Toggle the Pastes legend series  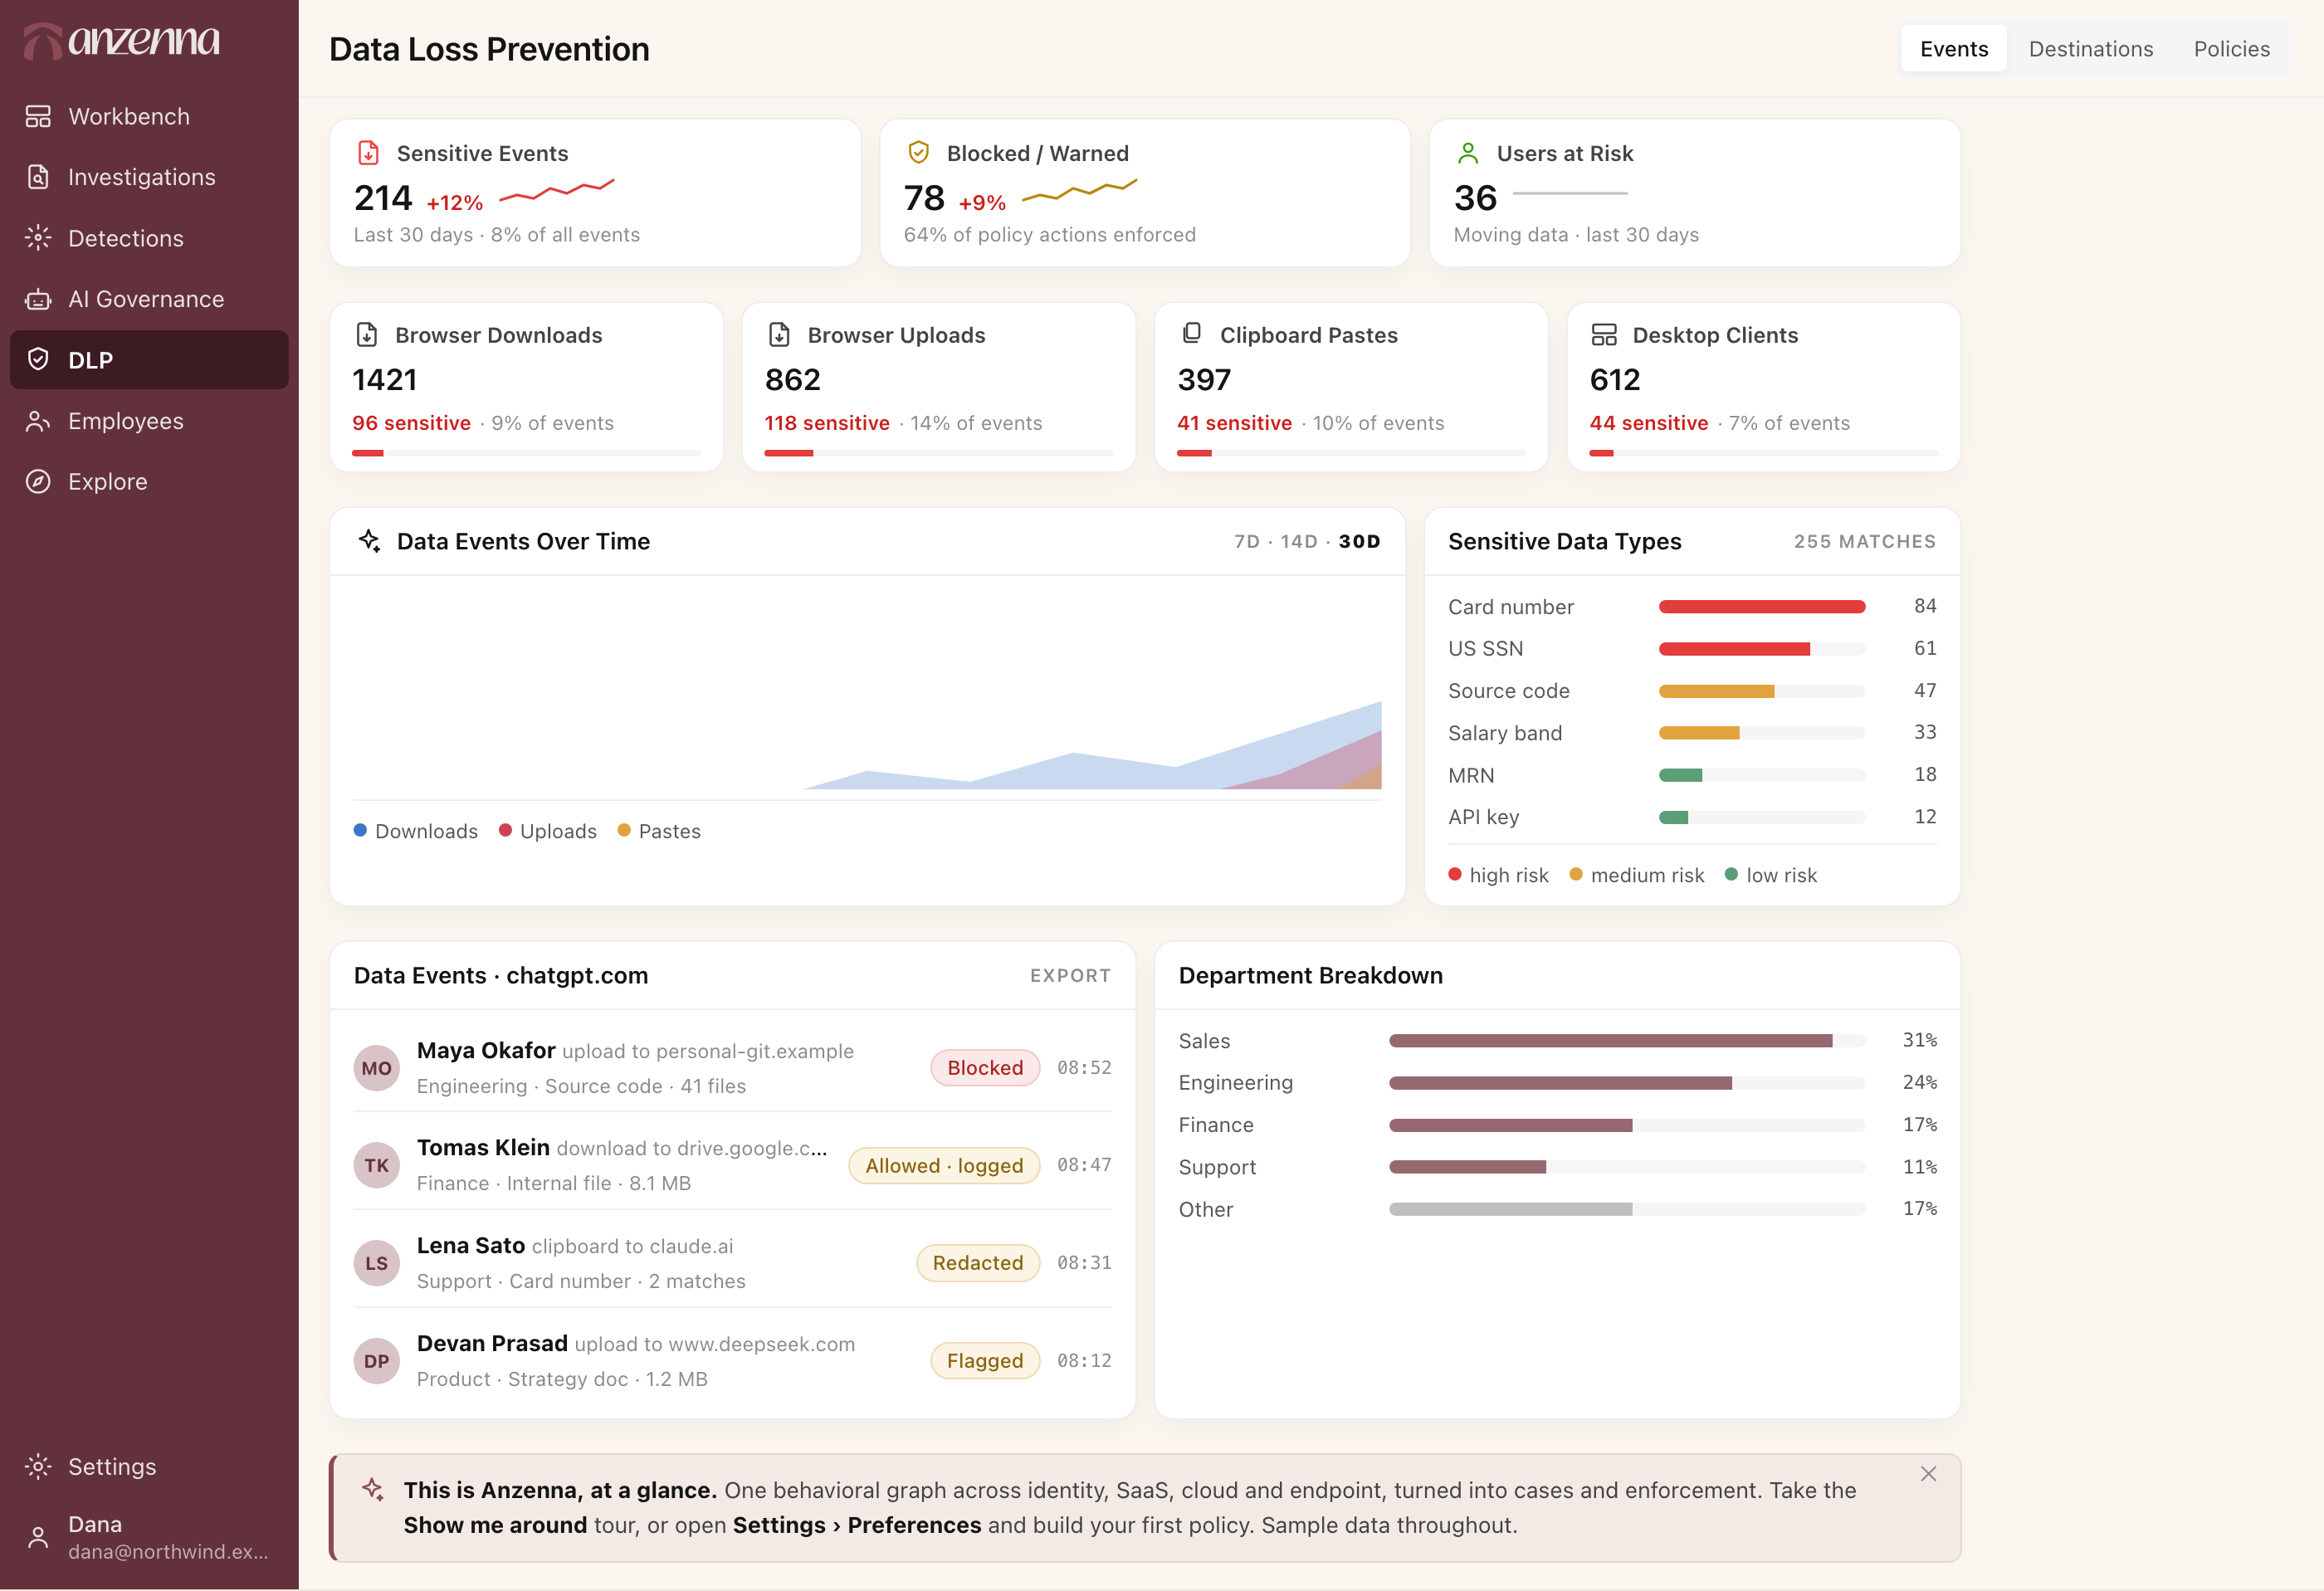659,831
